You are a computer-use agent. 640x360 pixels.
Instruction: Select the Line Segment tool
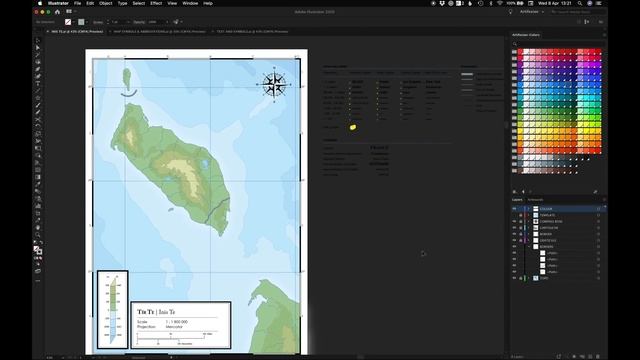click(x=38, y=91)
